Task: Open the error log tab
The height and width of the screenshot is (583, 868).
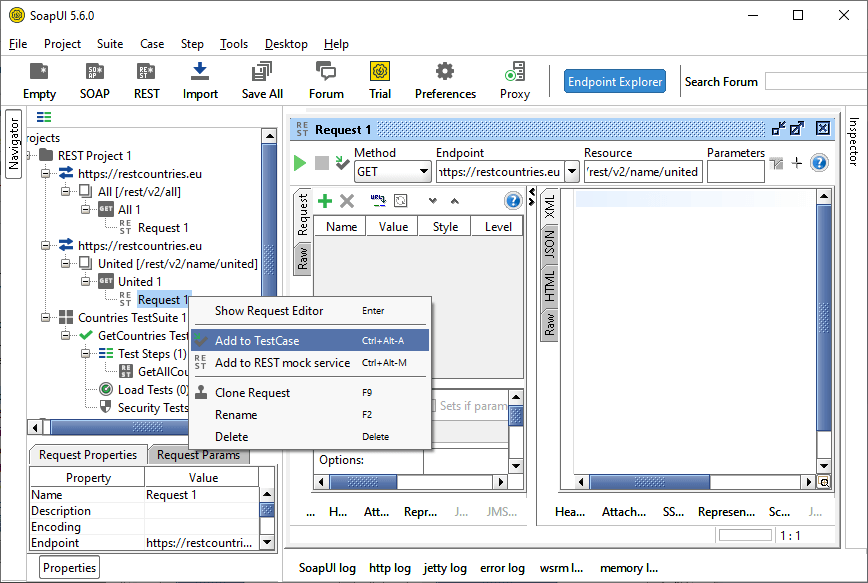Action: pyautogui.click(x=502, y=568)
